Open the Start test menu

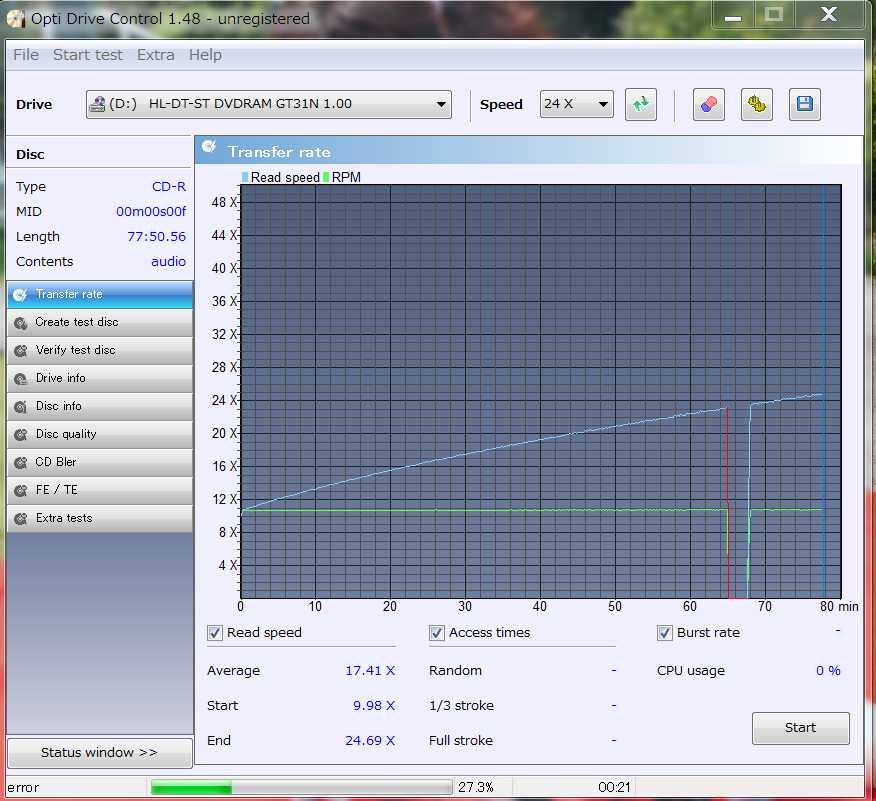(88, 55)
